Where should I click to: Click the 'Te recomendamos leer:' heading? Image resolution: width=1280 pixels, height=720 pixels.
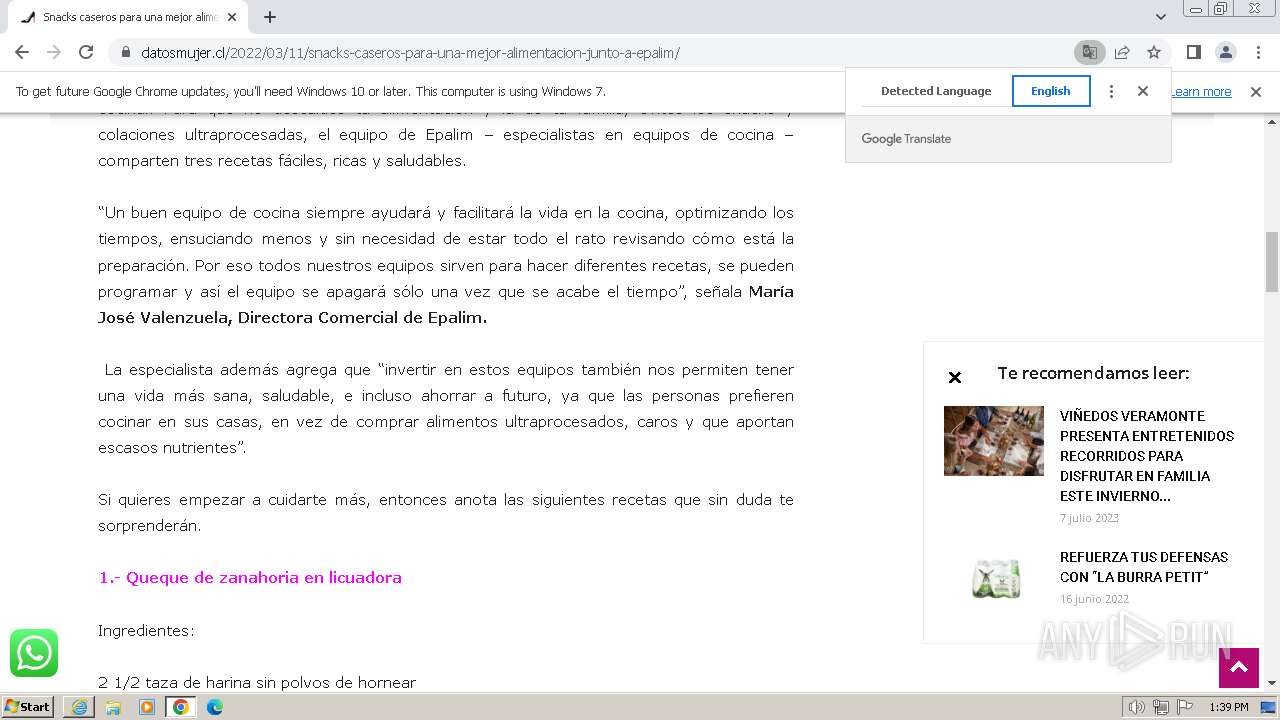click(1093, 373)
